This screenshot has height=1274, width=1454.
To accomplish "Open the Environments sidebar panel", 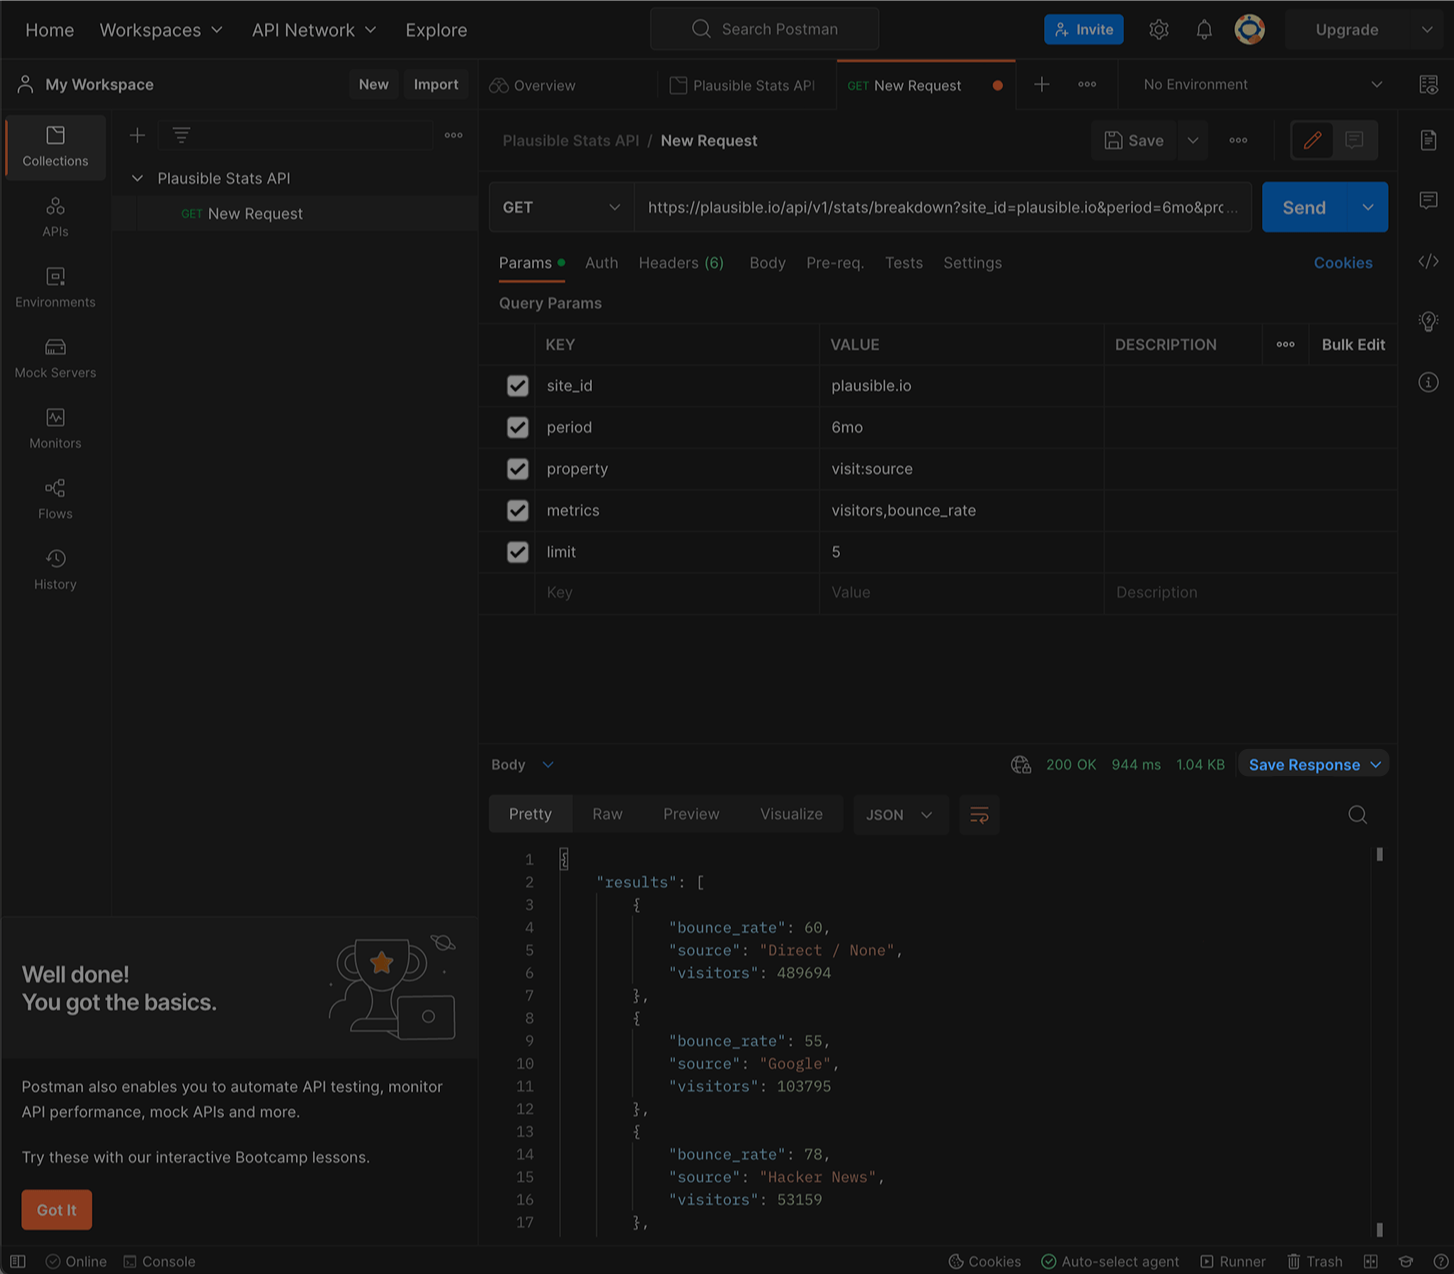I will tap(55, 287).
